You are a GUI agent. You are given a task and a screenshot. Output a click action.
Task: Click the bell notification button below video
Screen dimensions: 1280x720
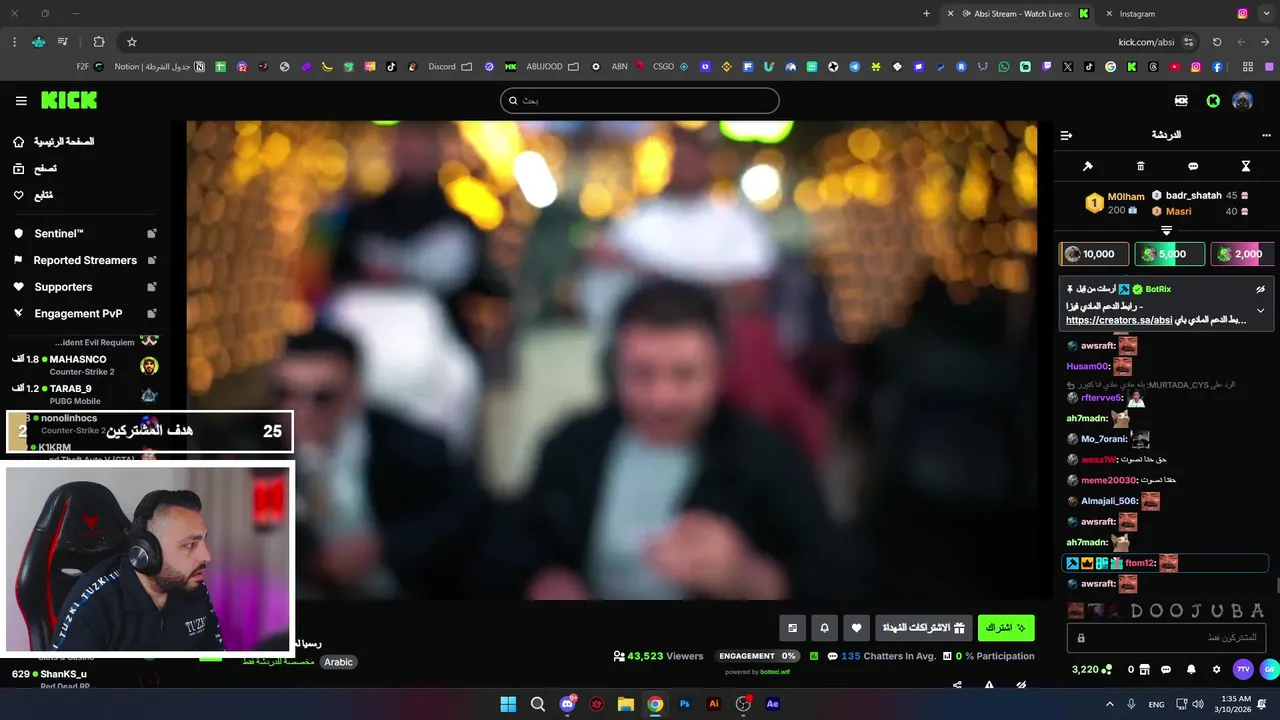pos(825,628)
